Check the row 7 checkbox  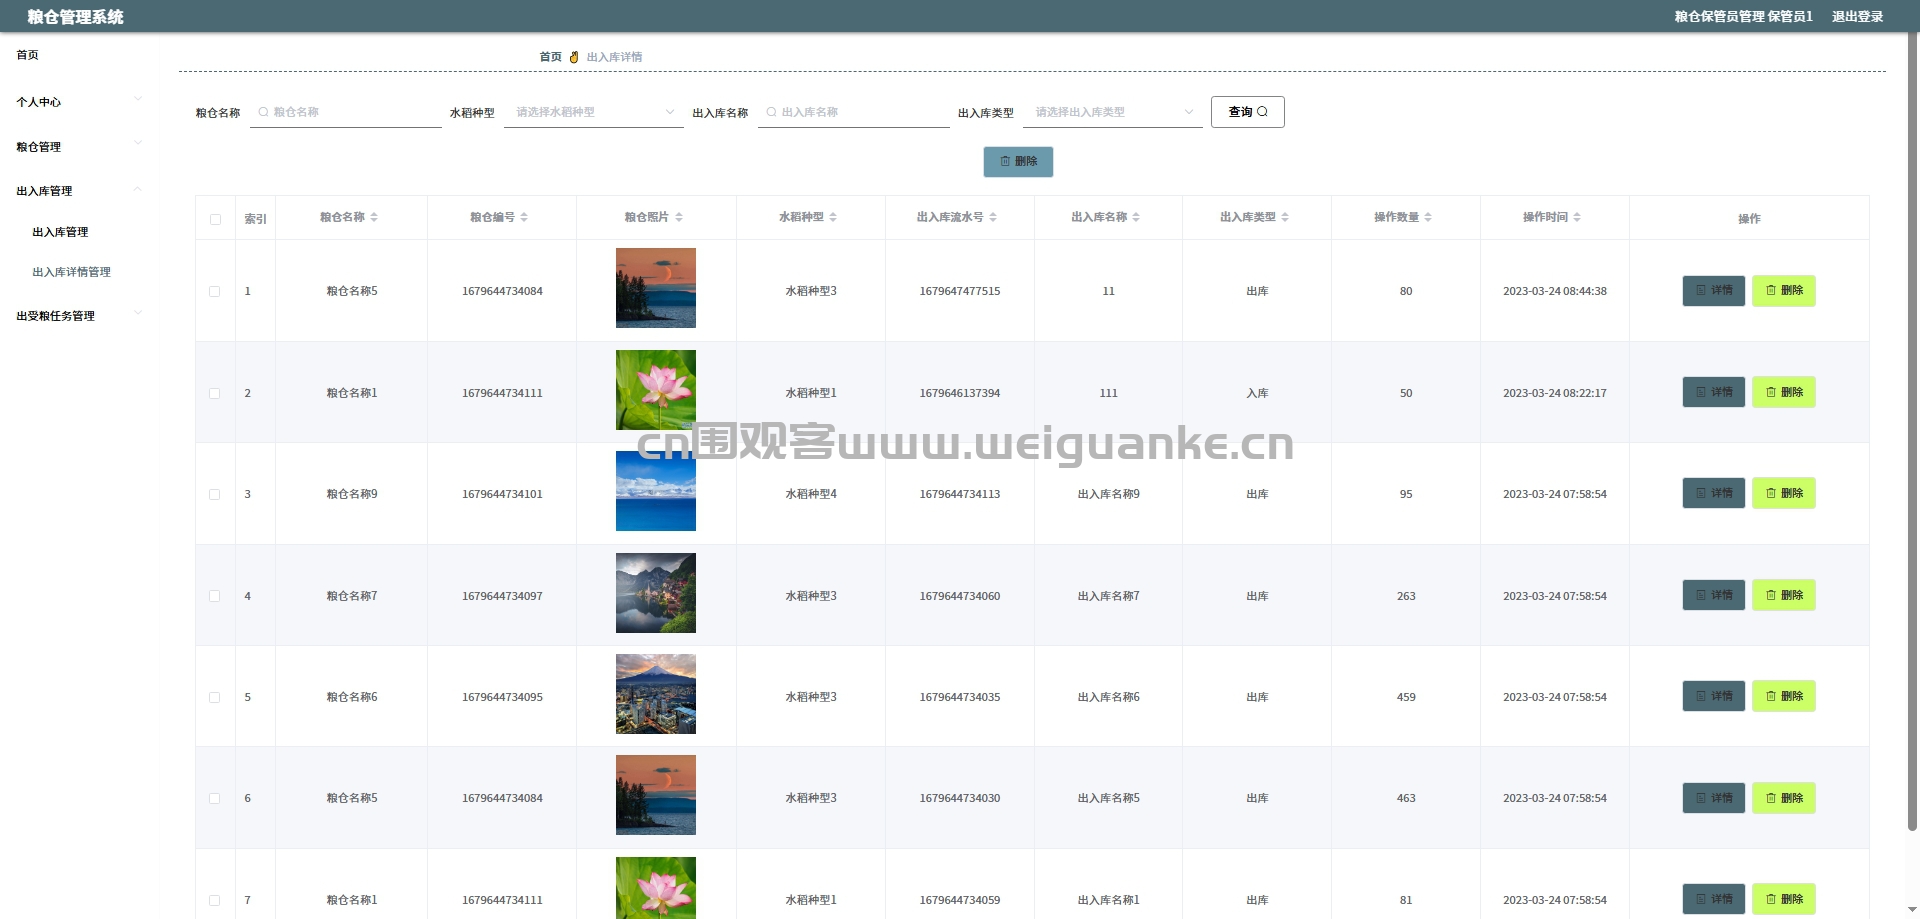(x=214, y=900)
